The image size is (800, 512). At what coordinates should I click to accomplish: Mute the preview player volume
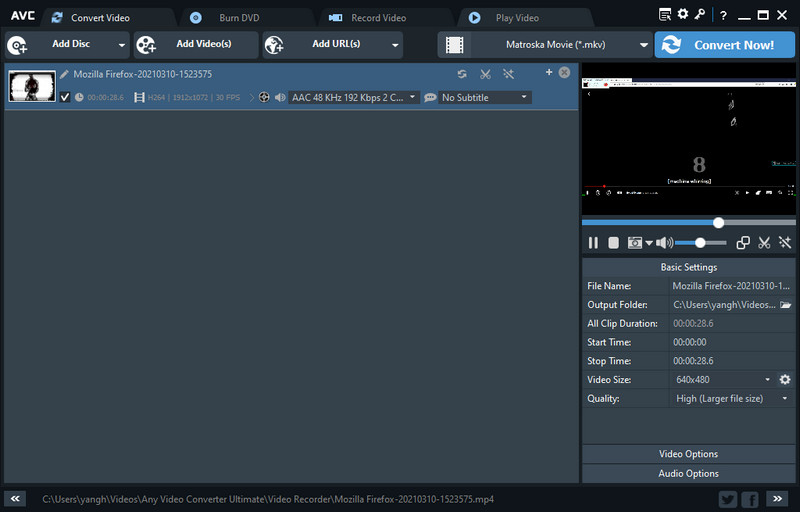664,243
